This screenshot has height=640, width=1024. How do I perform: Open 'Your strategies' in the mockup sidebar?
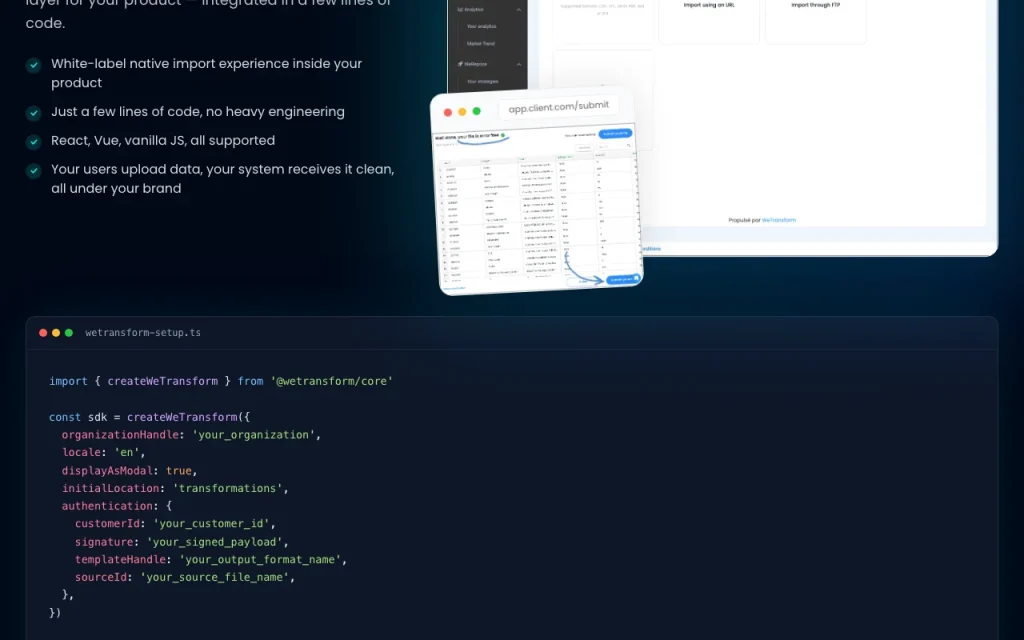point(483,82)
